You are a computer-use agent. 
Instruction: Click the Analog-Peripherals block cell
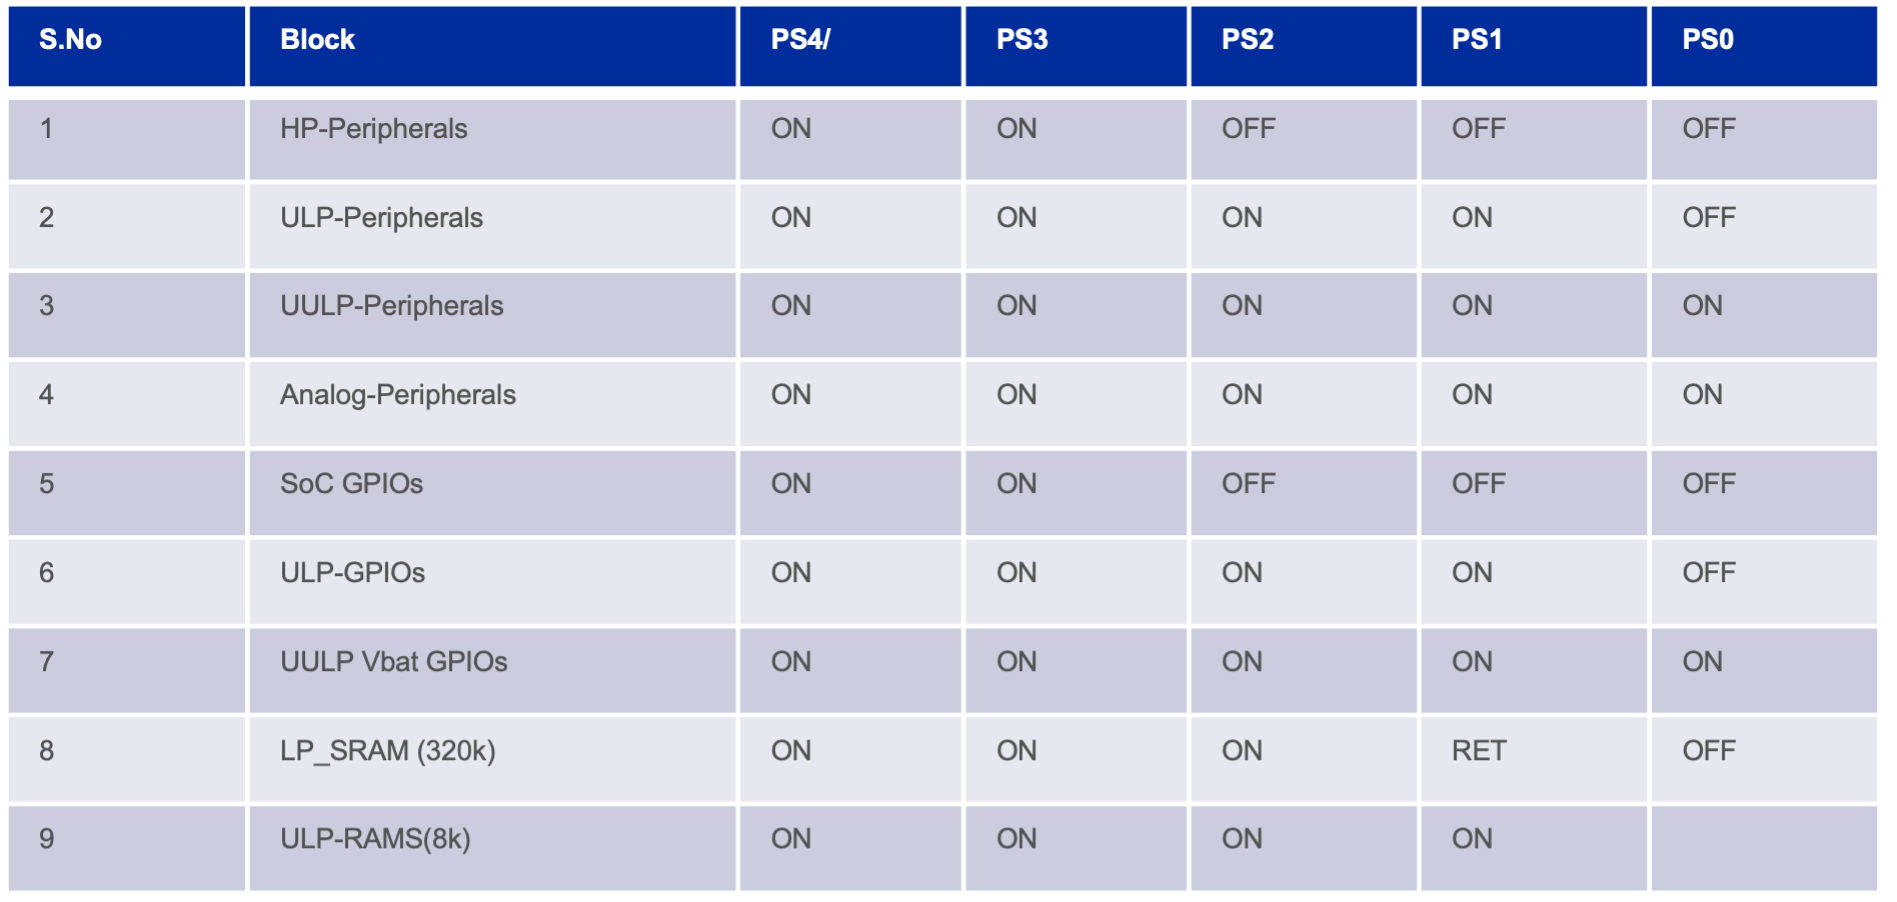(493, 404)
